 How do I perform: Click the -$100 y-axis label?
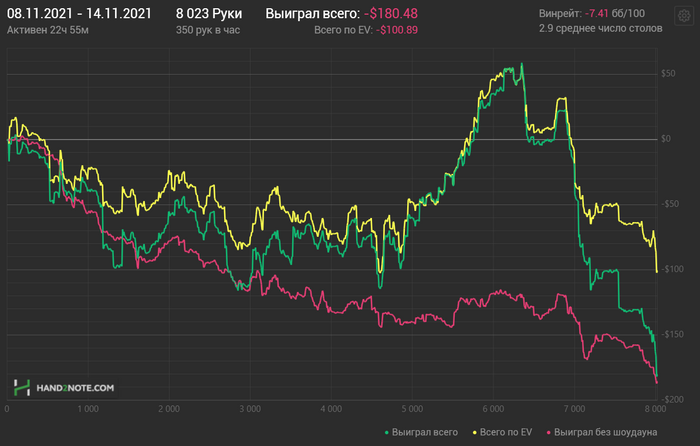click(672, 269)
